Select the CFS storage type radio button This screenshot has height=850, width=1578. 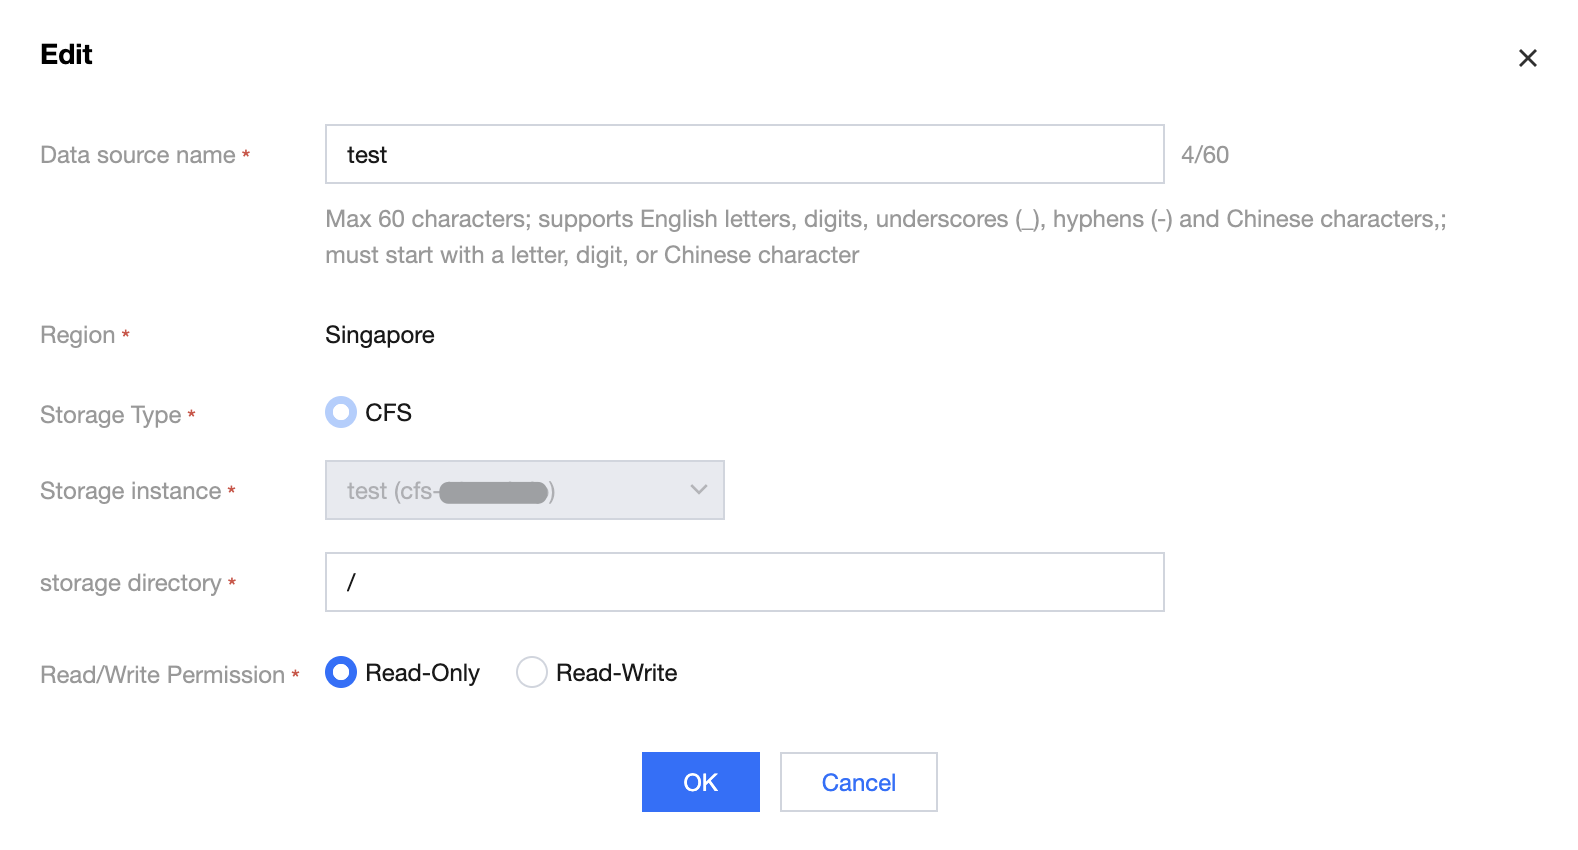pyautogui.click(x=341, y=412)
